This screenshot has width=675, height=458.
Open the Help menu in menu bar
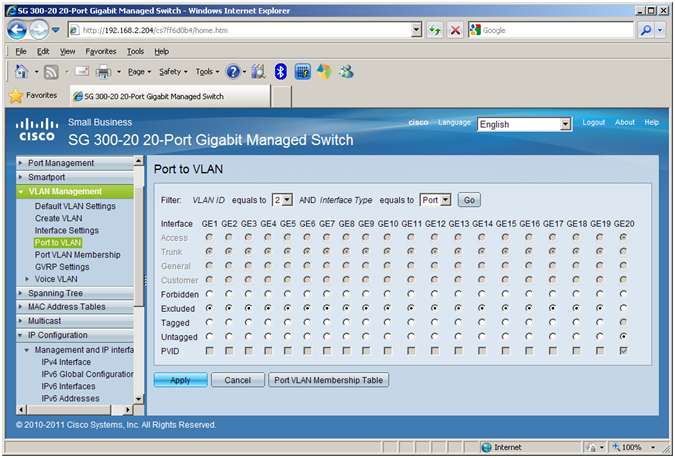(x=161, y=51)
